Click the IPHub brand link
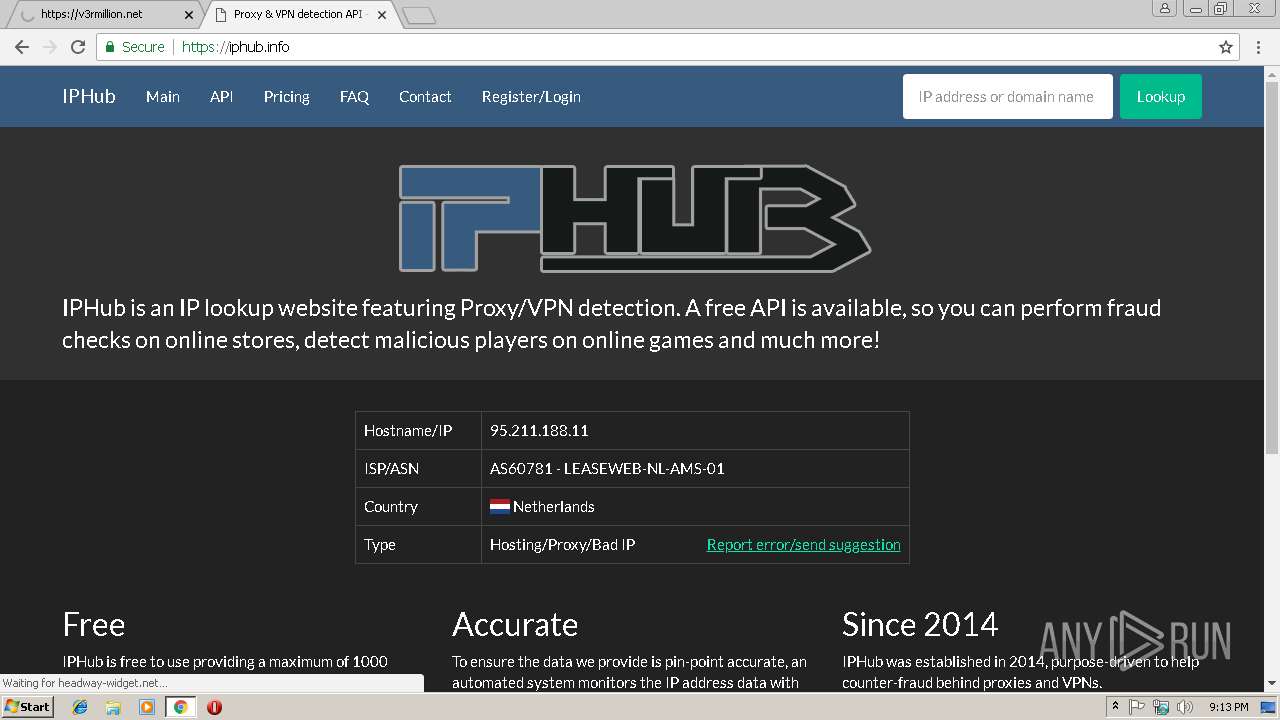The image size is (1280, 720). tap(89, 97)
